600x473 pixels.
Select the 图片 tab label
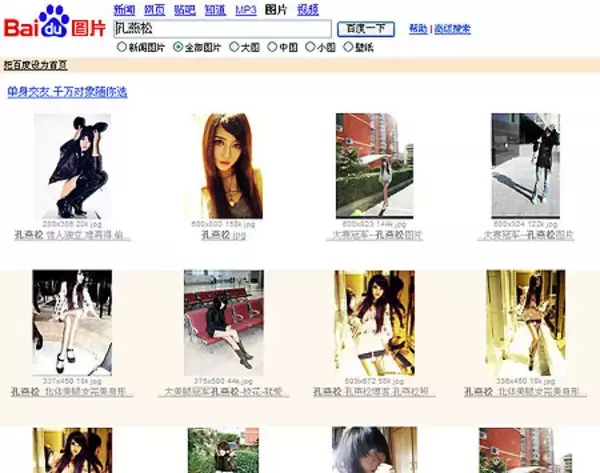(x=276, y=10)
